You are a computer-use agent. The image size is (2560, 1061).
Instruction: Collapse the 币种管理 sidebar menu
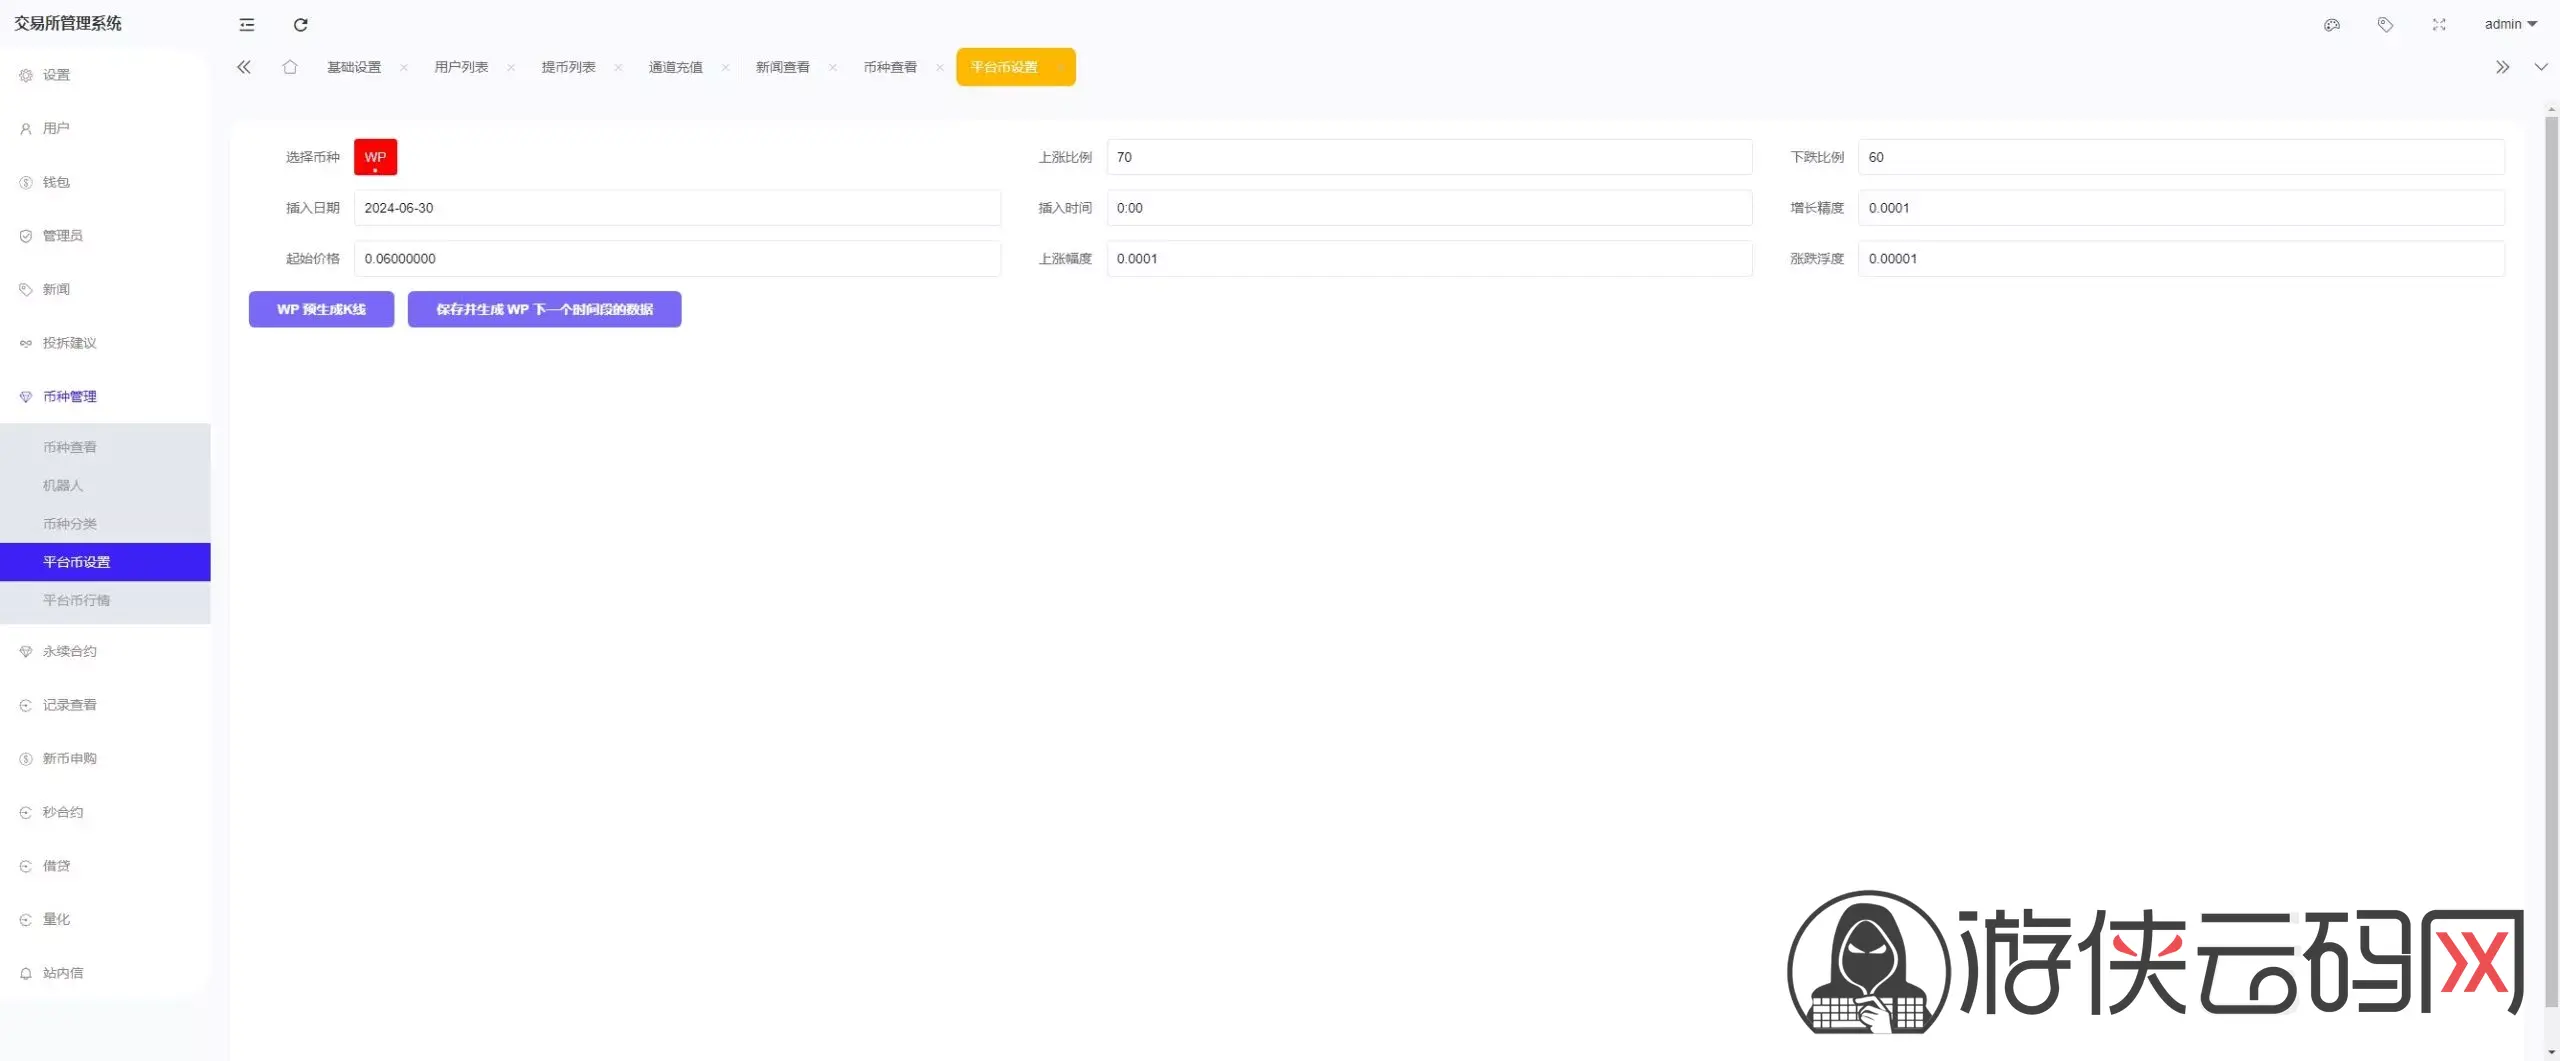pyautogui.click(x=70, y=397)
